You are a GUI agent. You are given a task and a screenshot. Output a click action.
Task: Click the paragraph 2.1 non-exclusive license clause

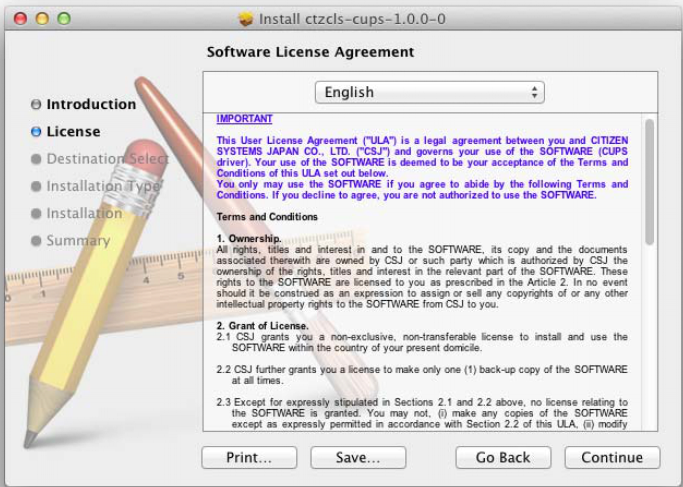[422, 342]
